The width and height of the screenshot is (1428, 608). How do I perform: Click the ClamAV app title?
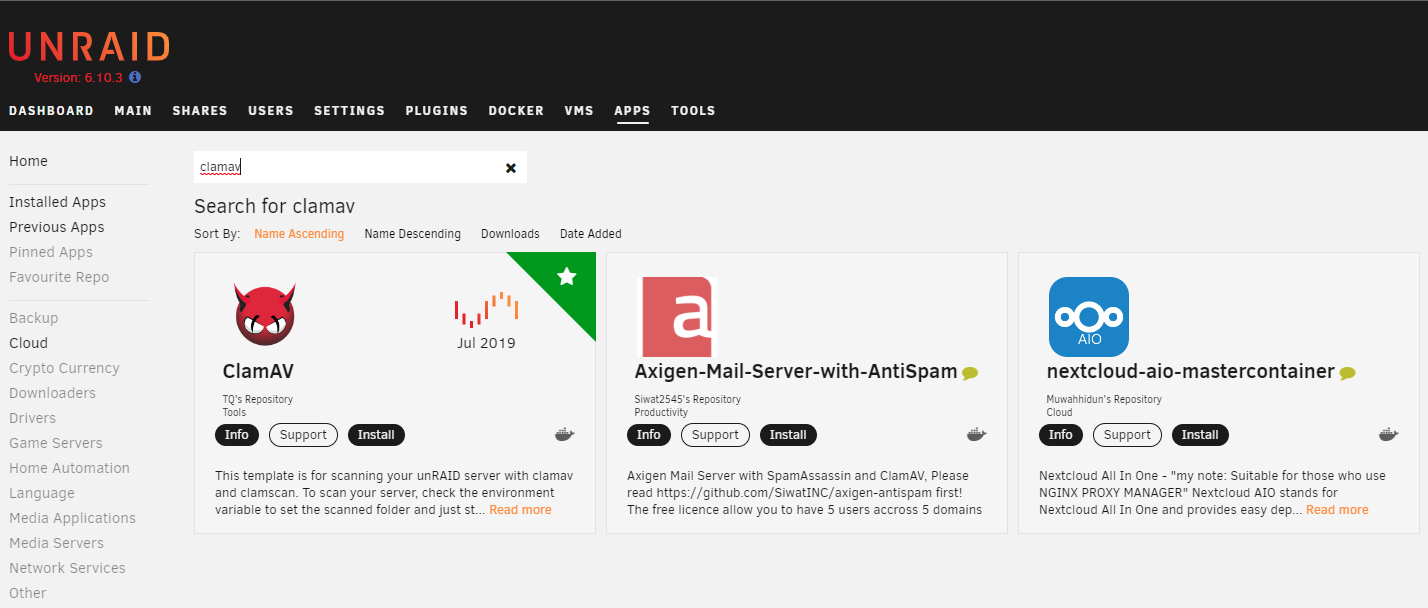point(258,372)
